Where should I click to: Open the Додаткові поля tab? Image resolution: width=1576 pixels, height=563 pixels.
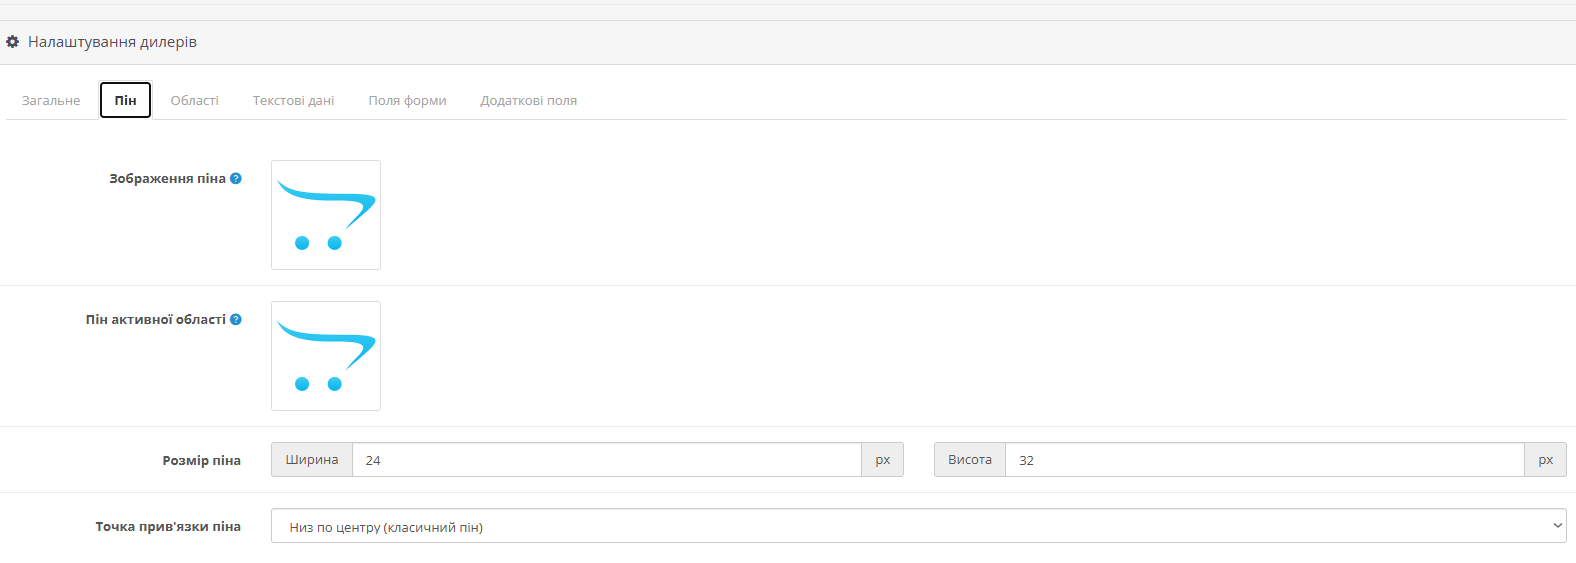point(529,101)
